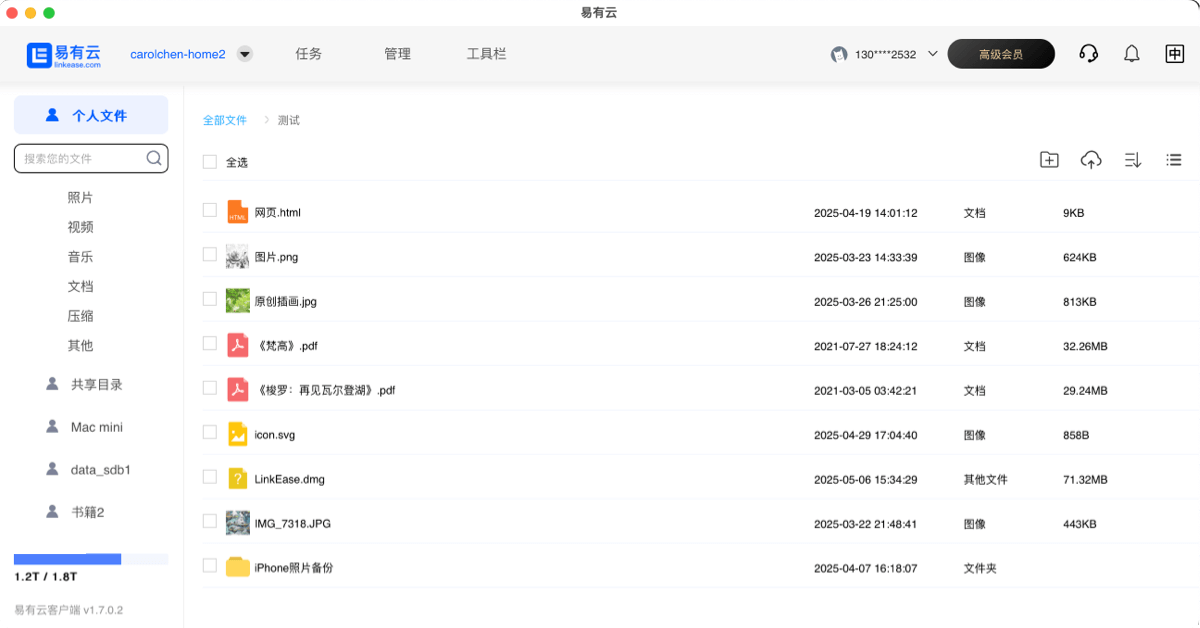Expand the 个人文件 section in sidebar
1200x628 pixels.
pyautogui.click(x=91, y=115)
